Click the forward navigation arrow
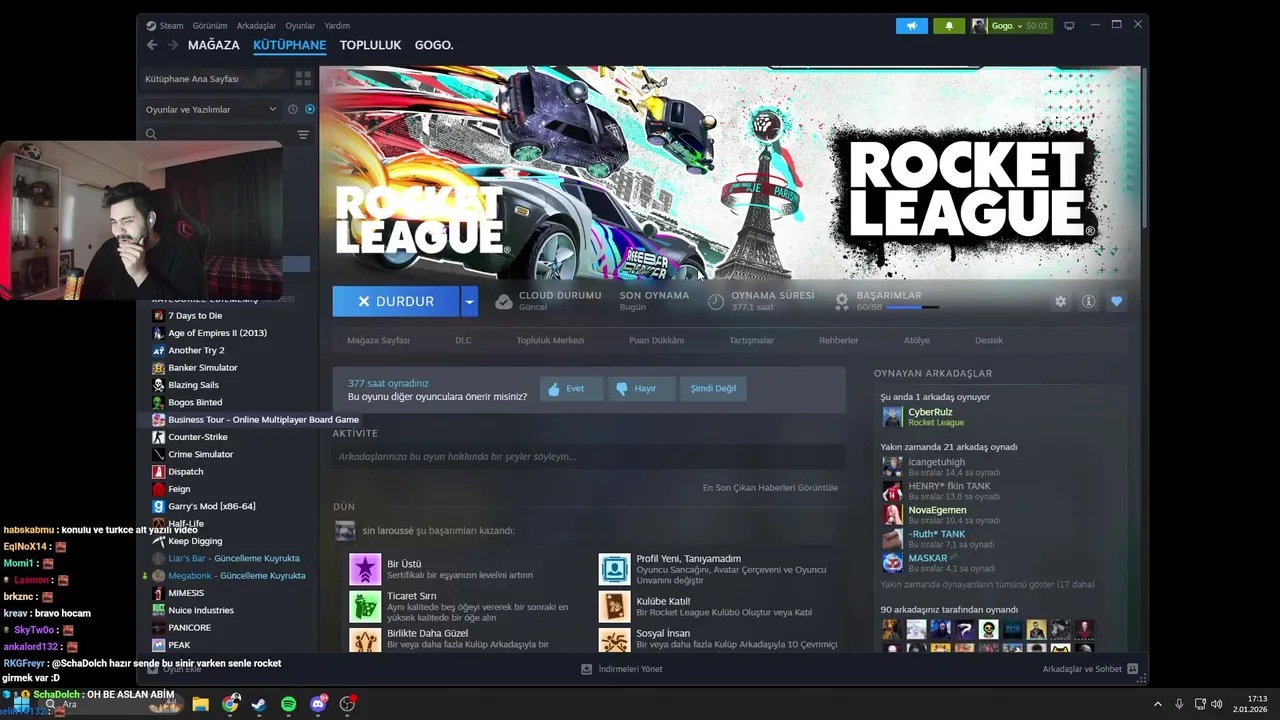Screen dimensions: 1280x720 coord(173,45)
